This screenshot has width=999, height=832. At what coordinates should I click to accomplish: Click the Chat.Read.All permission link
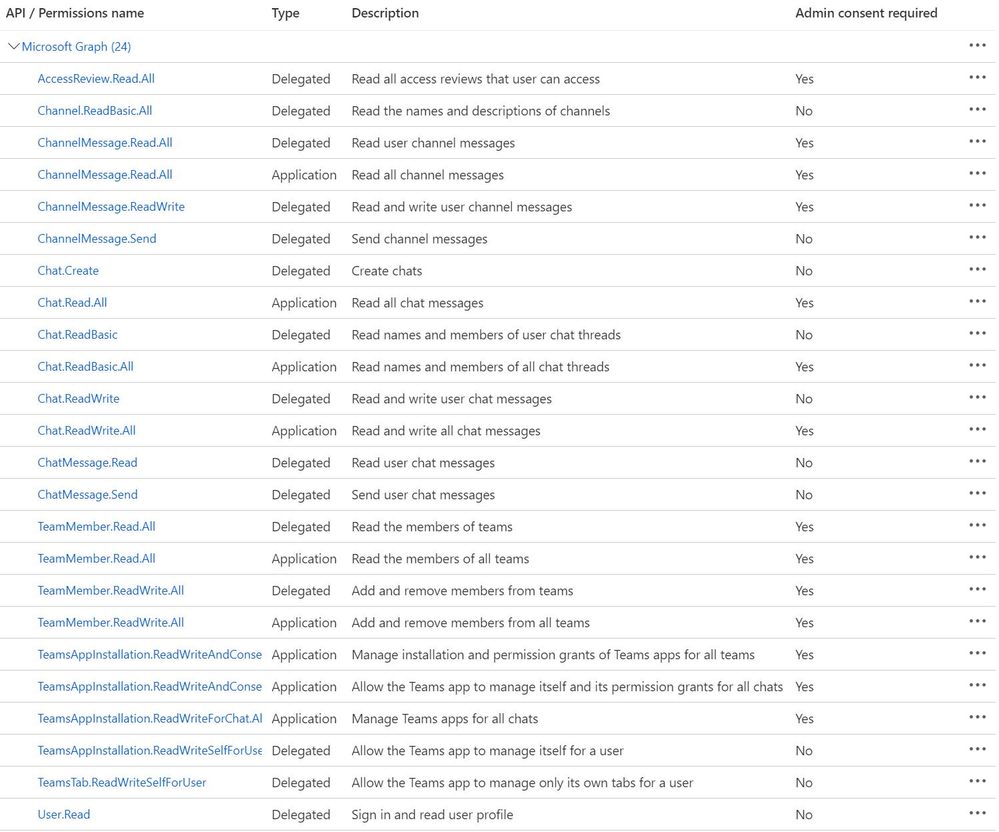(72, 303)
